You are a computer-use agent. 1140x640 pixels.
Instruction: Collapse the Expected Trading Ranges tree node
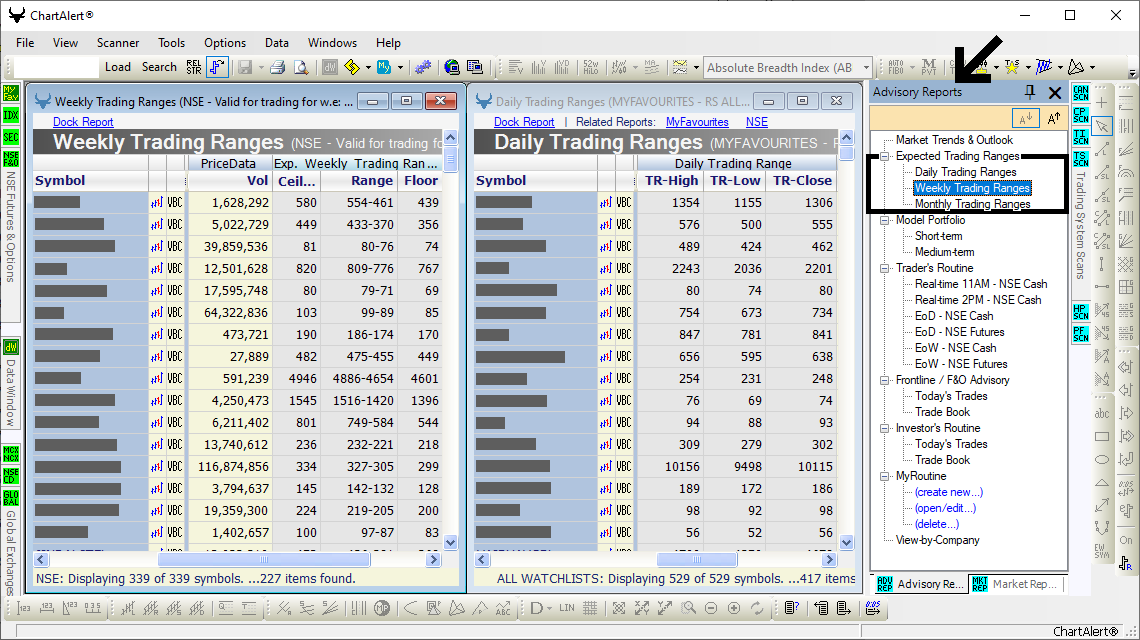click(884, 156)
